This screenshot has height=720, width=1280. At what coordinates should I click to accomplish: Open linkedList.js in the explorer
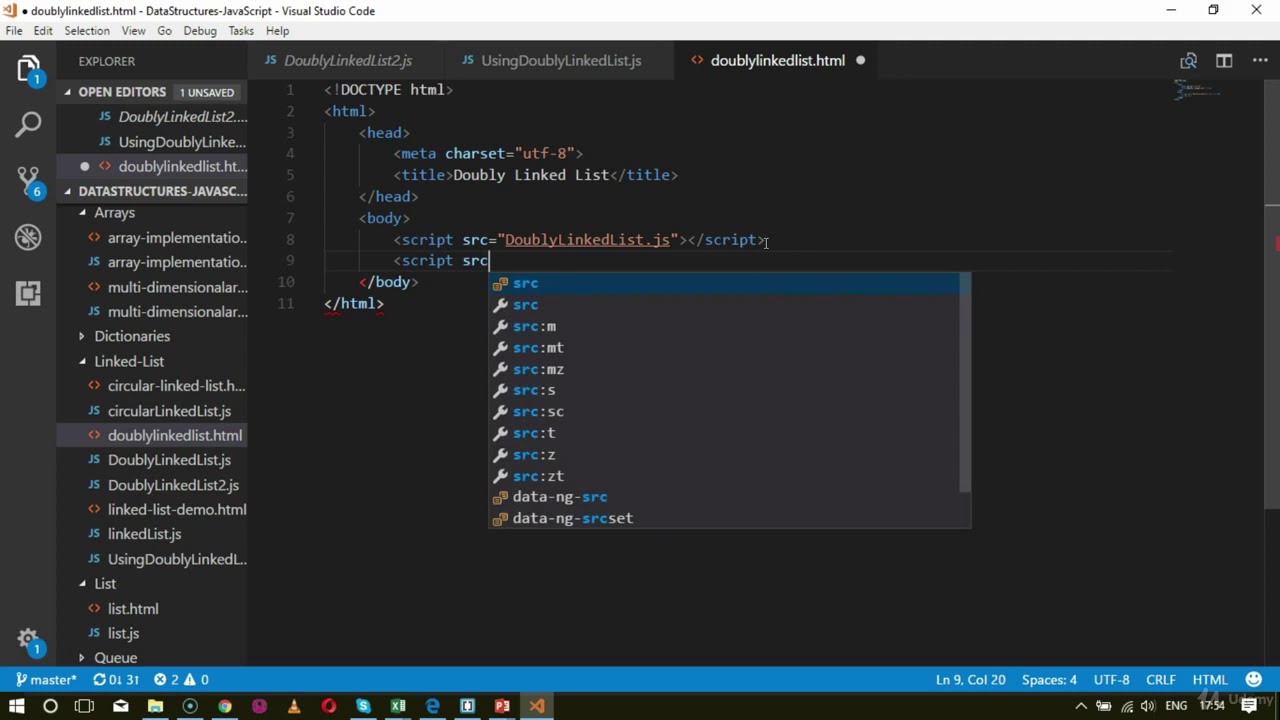[144, 534]
